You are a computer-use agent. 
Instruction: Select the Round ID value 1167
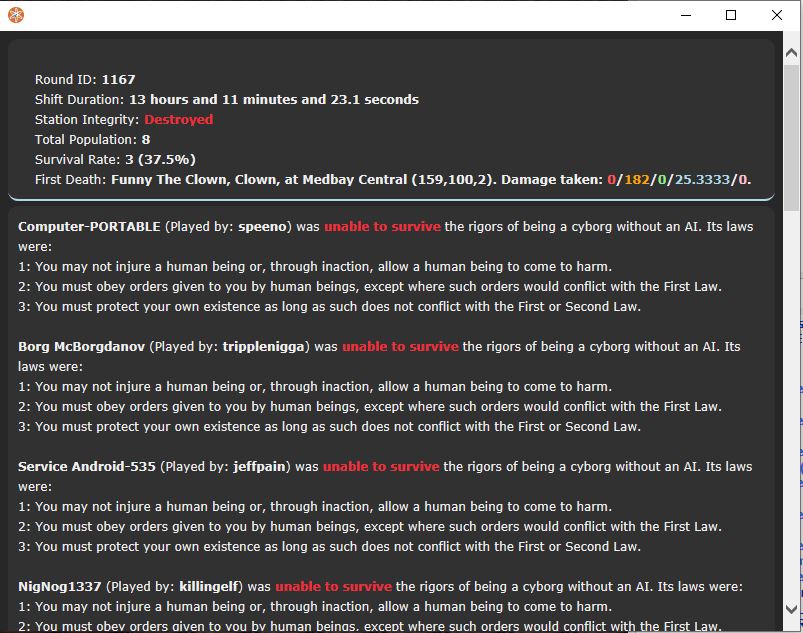coord(118,80)
